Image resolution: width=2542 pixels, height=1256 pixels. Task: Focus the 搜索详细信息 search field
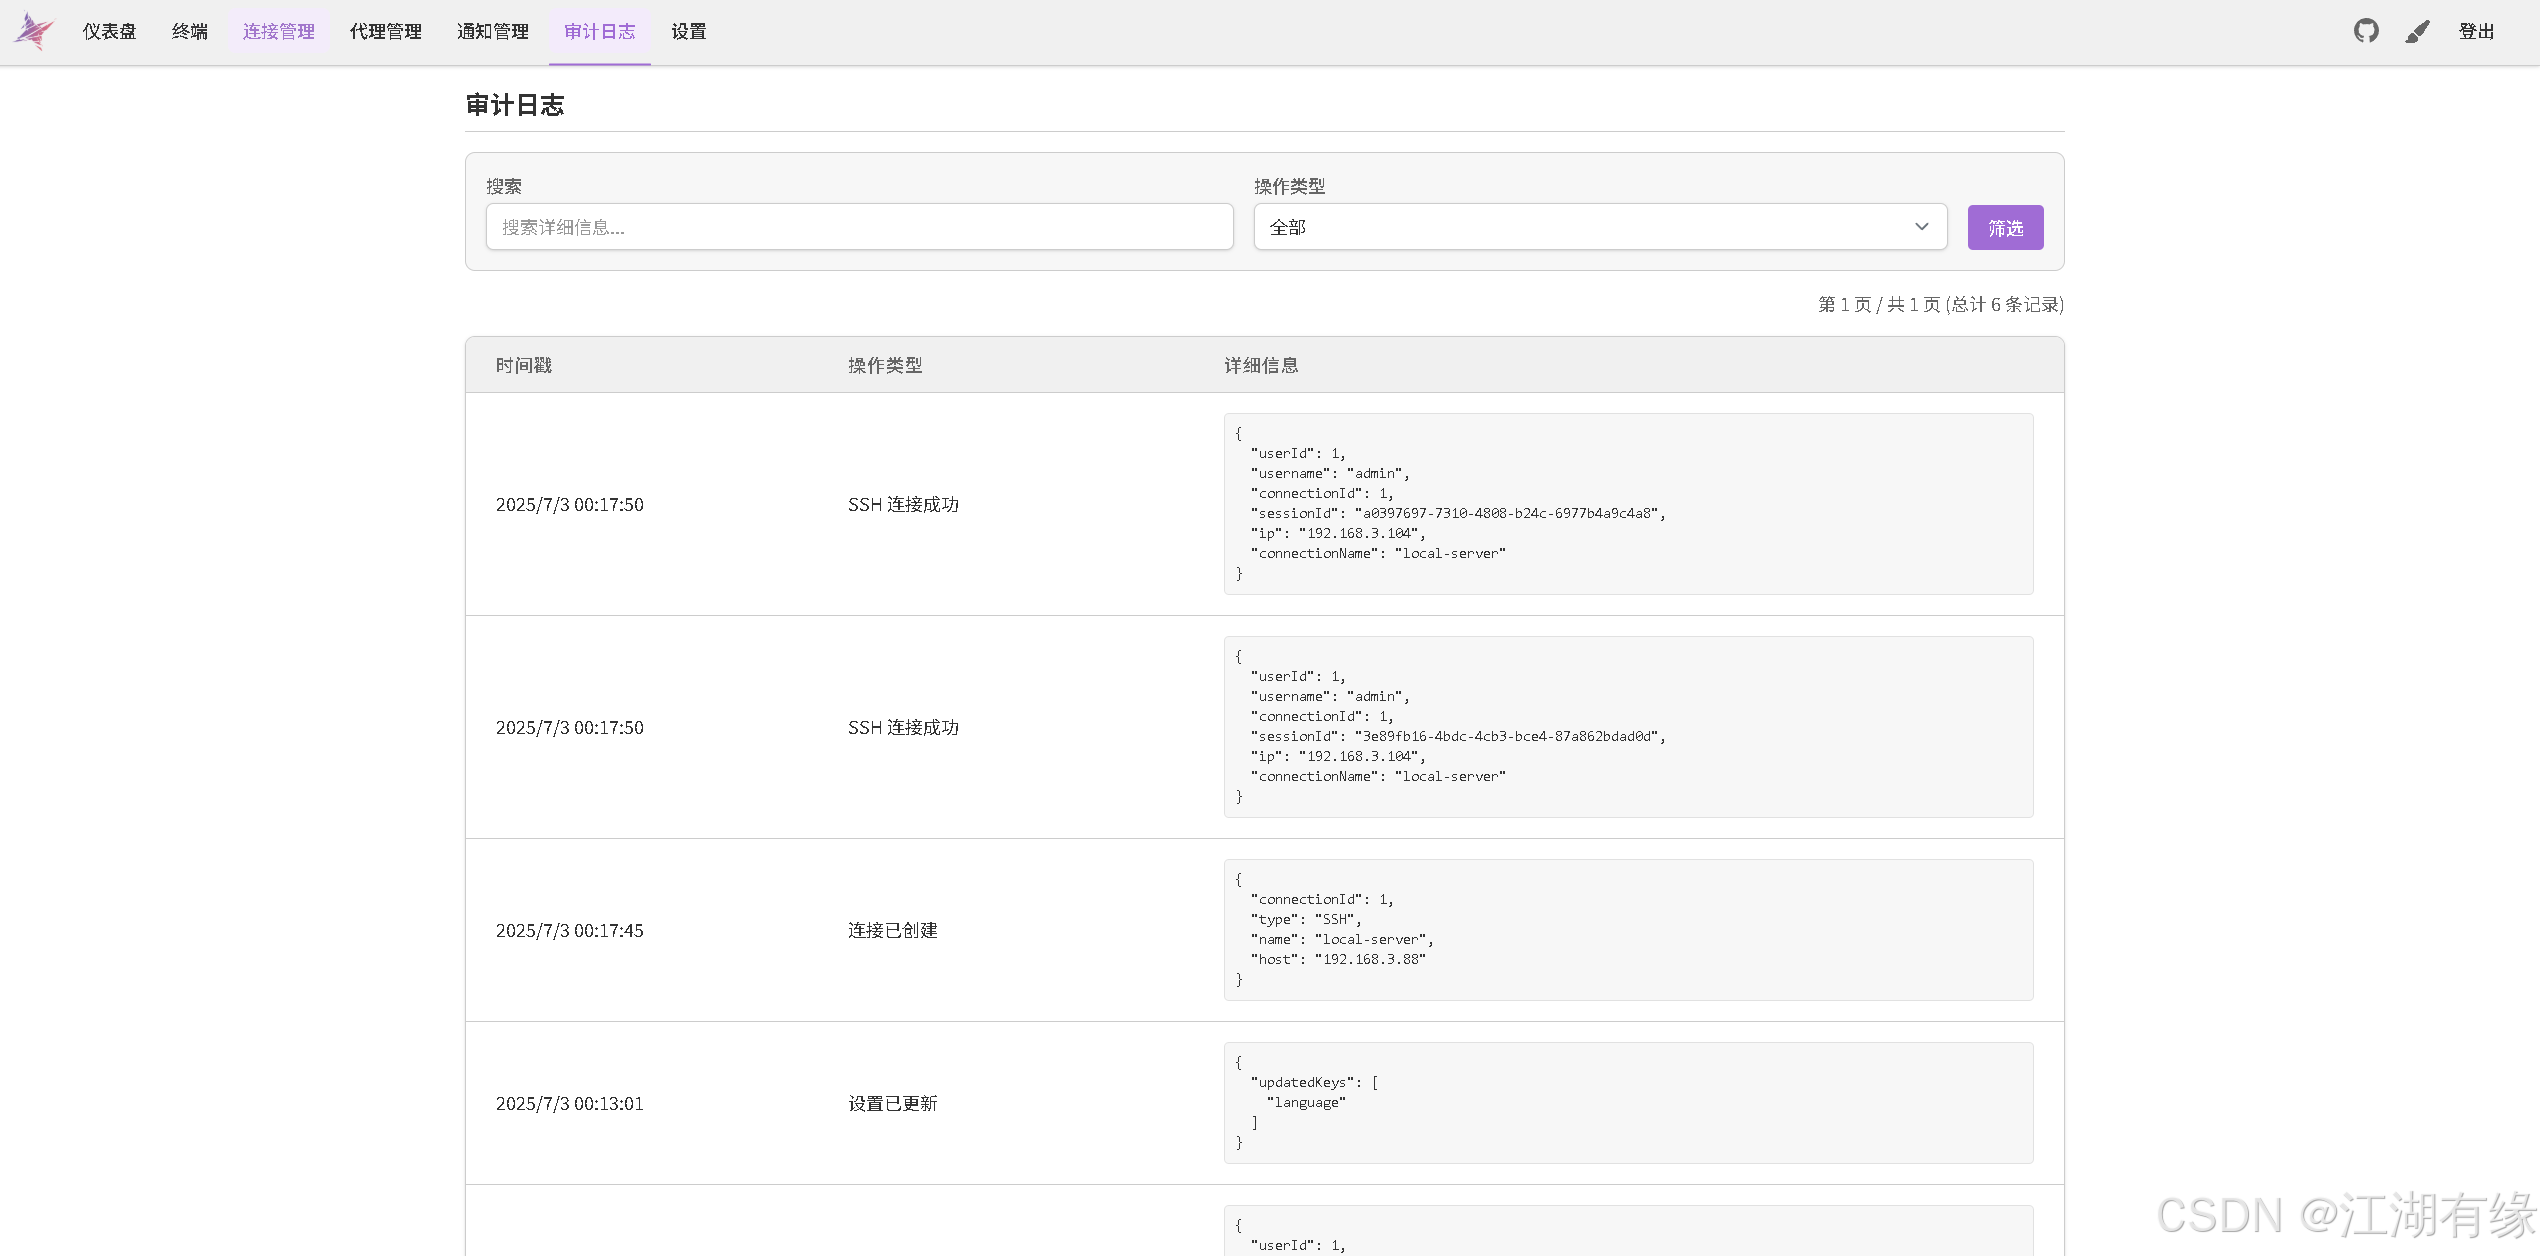859,227
